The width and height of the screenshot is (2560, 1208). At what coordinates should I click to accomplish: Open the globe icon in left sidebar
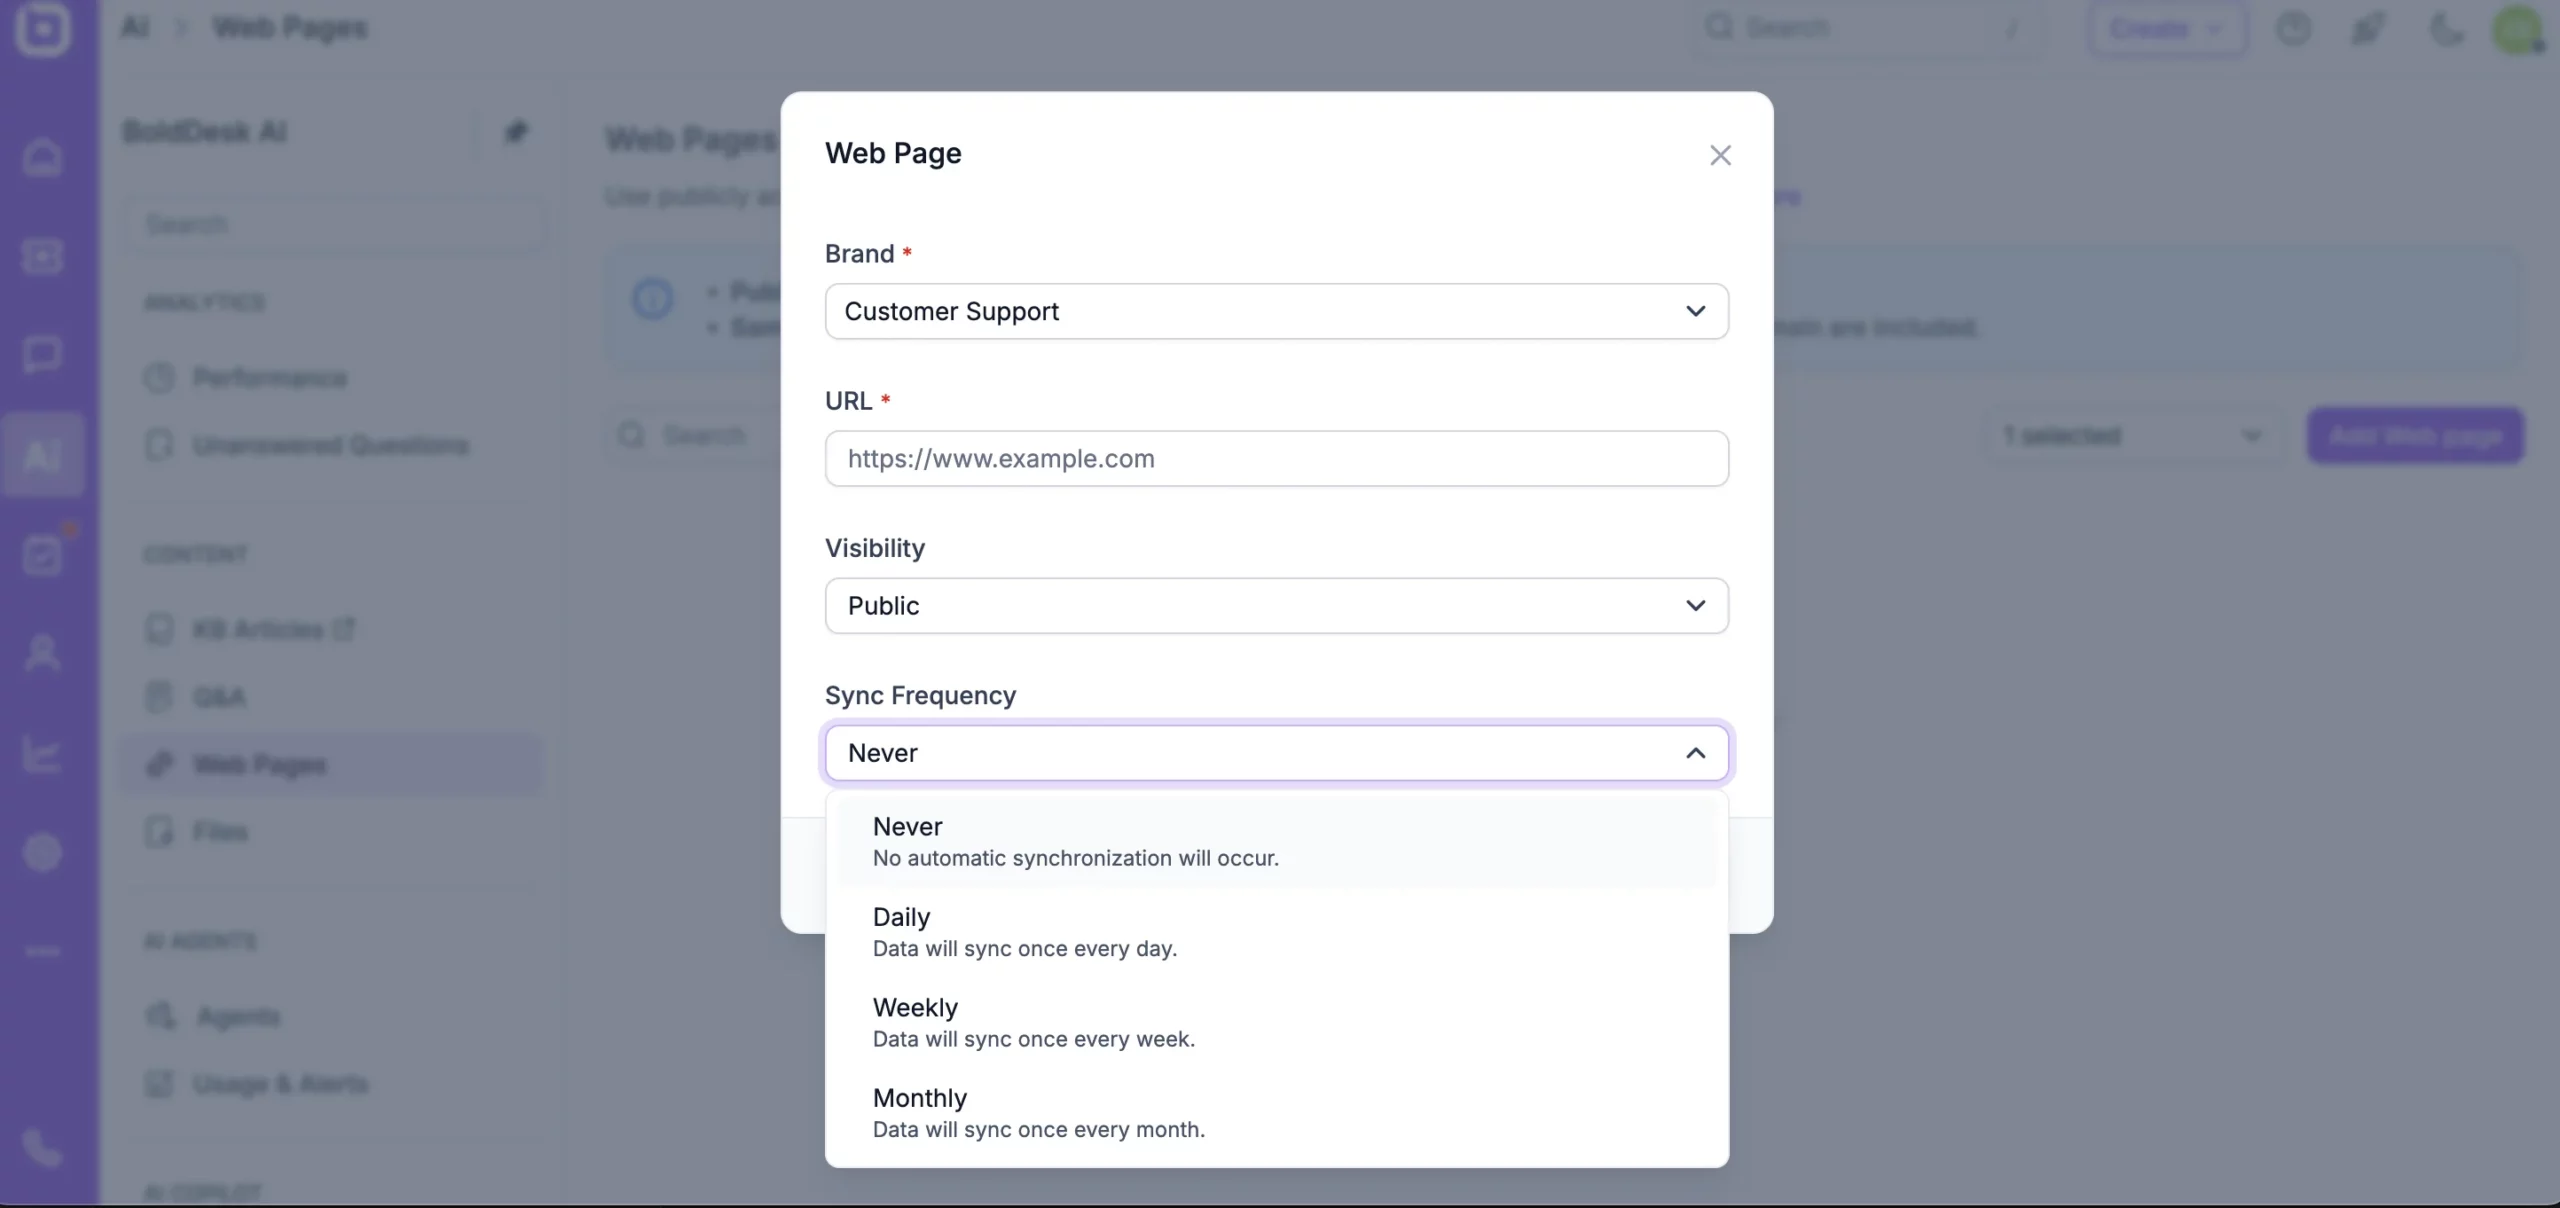coord(42,852)
